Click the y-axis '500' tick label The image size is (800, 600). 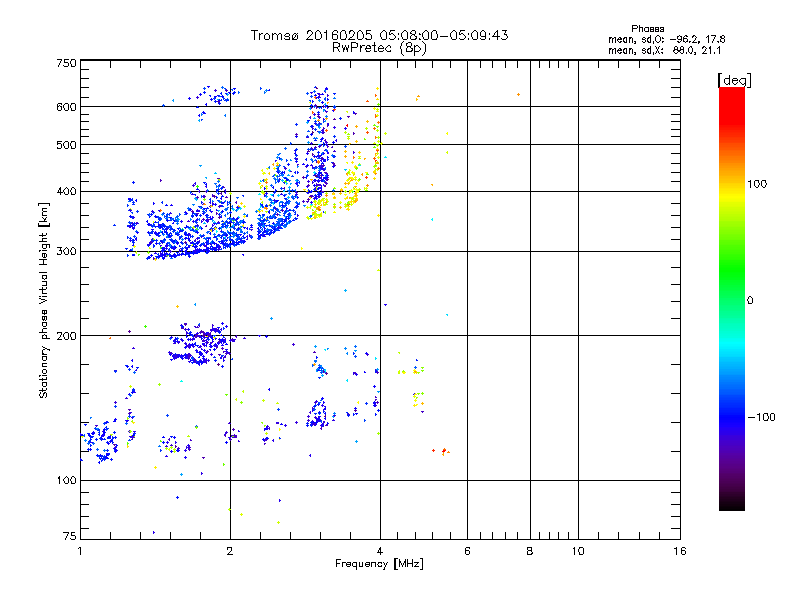point(67,145)
